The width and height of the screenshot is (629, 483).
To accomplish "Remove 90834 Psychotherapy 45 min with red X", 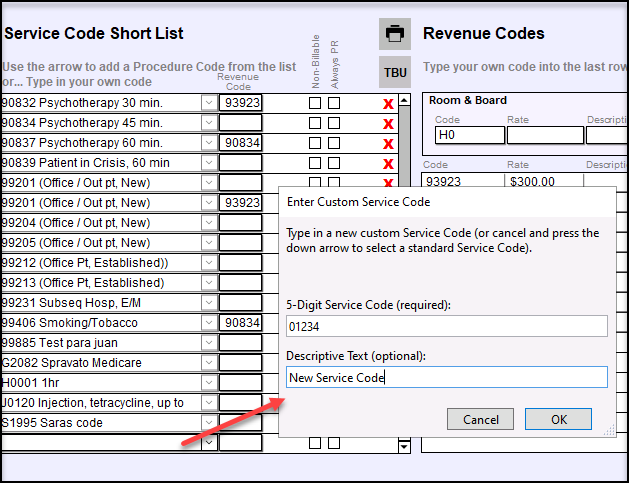I will click(388, 124).
